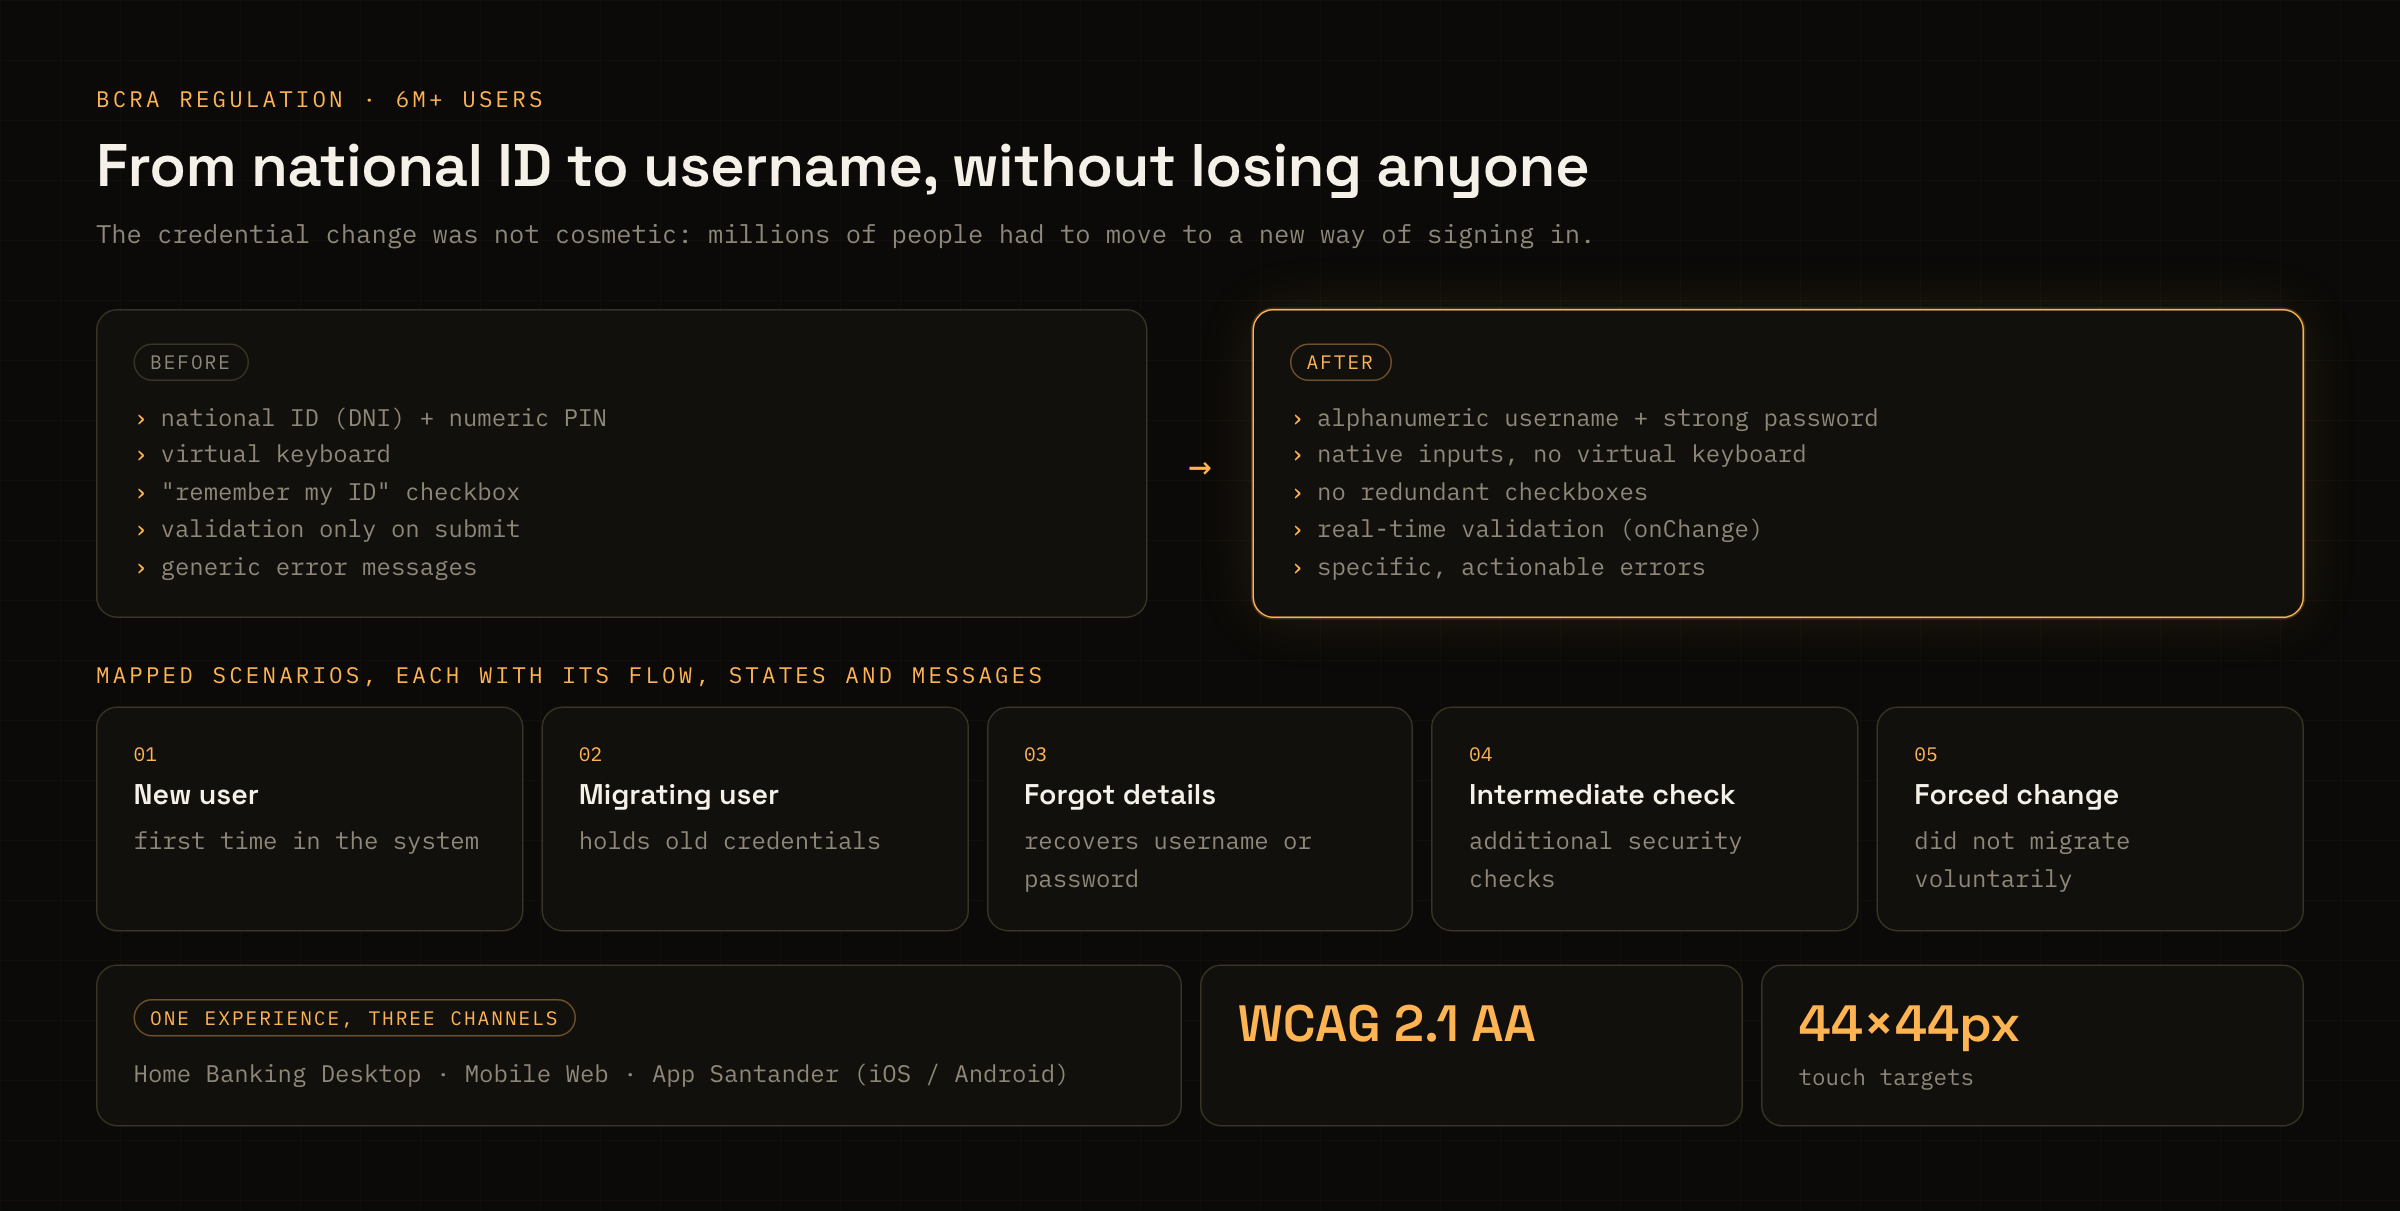Click the 'WCAG 2.1 AA' stat
Image resolution: width=2400 pixels, height=1211 pixels.
pos(1386,1024)
